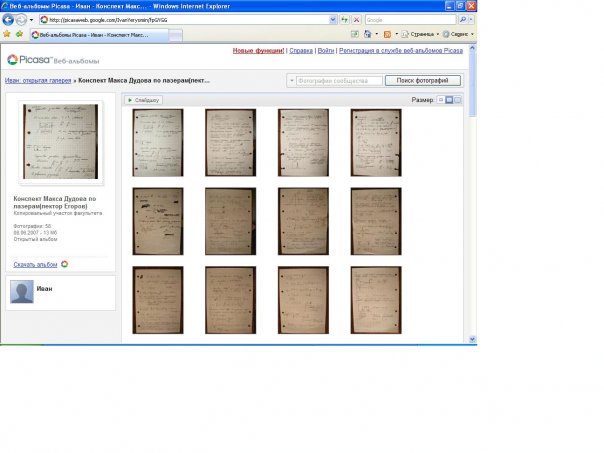
Task: Select the smallest thumbnail size option
Action: [x=441, y=100]
